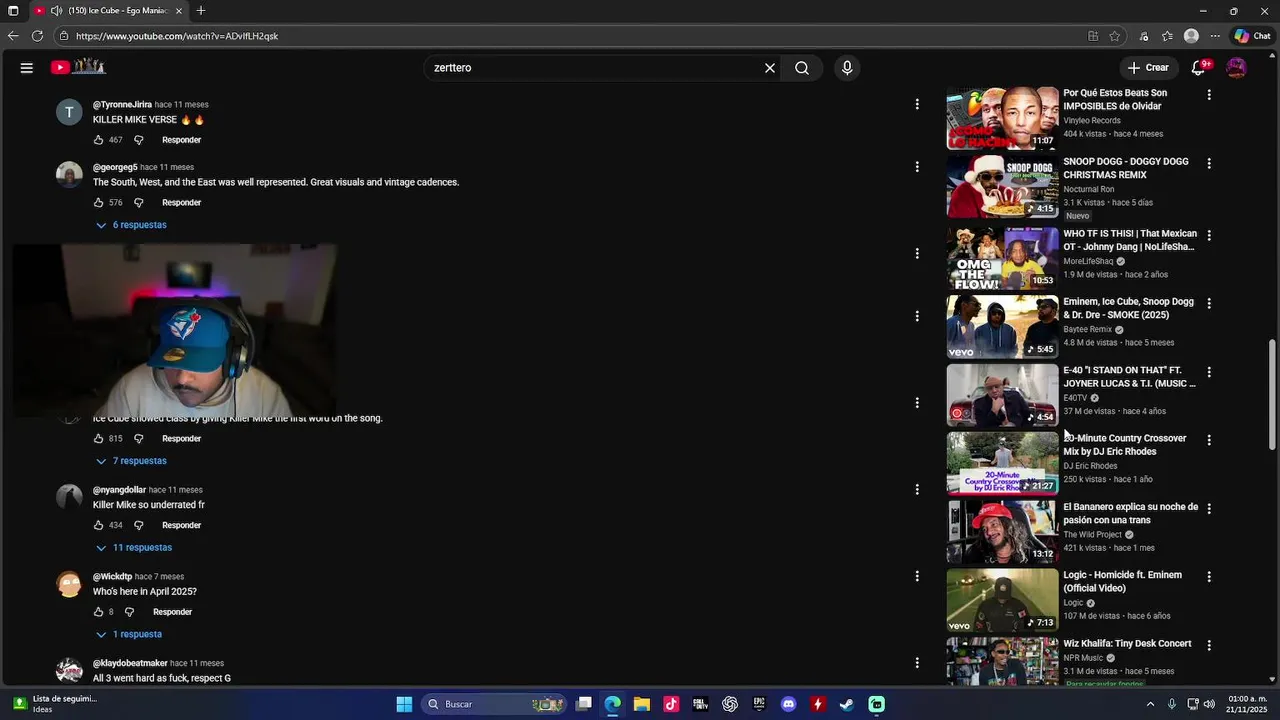
Task: Open Vinyleo Records channel link
Action: pos(1092,121)
